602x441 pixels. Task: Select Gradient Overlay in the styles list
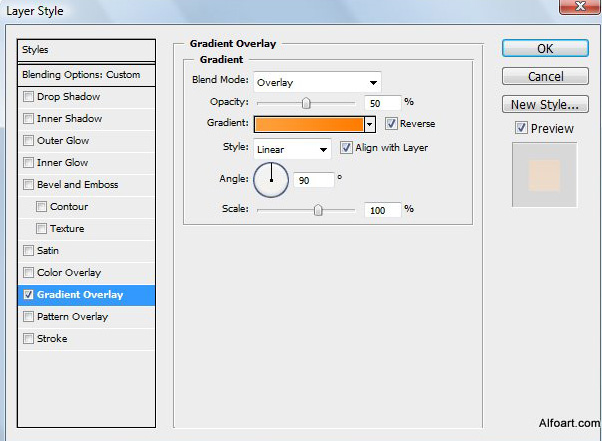point(88,295)
